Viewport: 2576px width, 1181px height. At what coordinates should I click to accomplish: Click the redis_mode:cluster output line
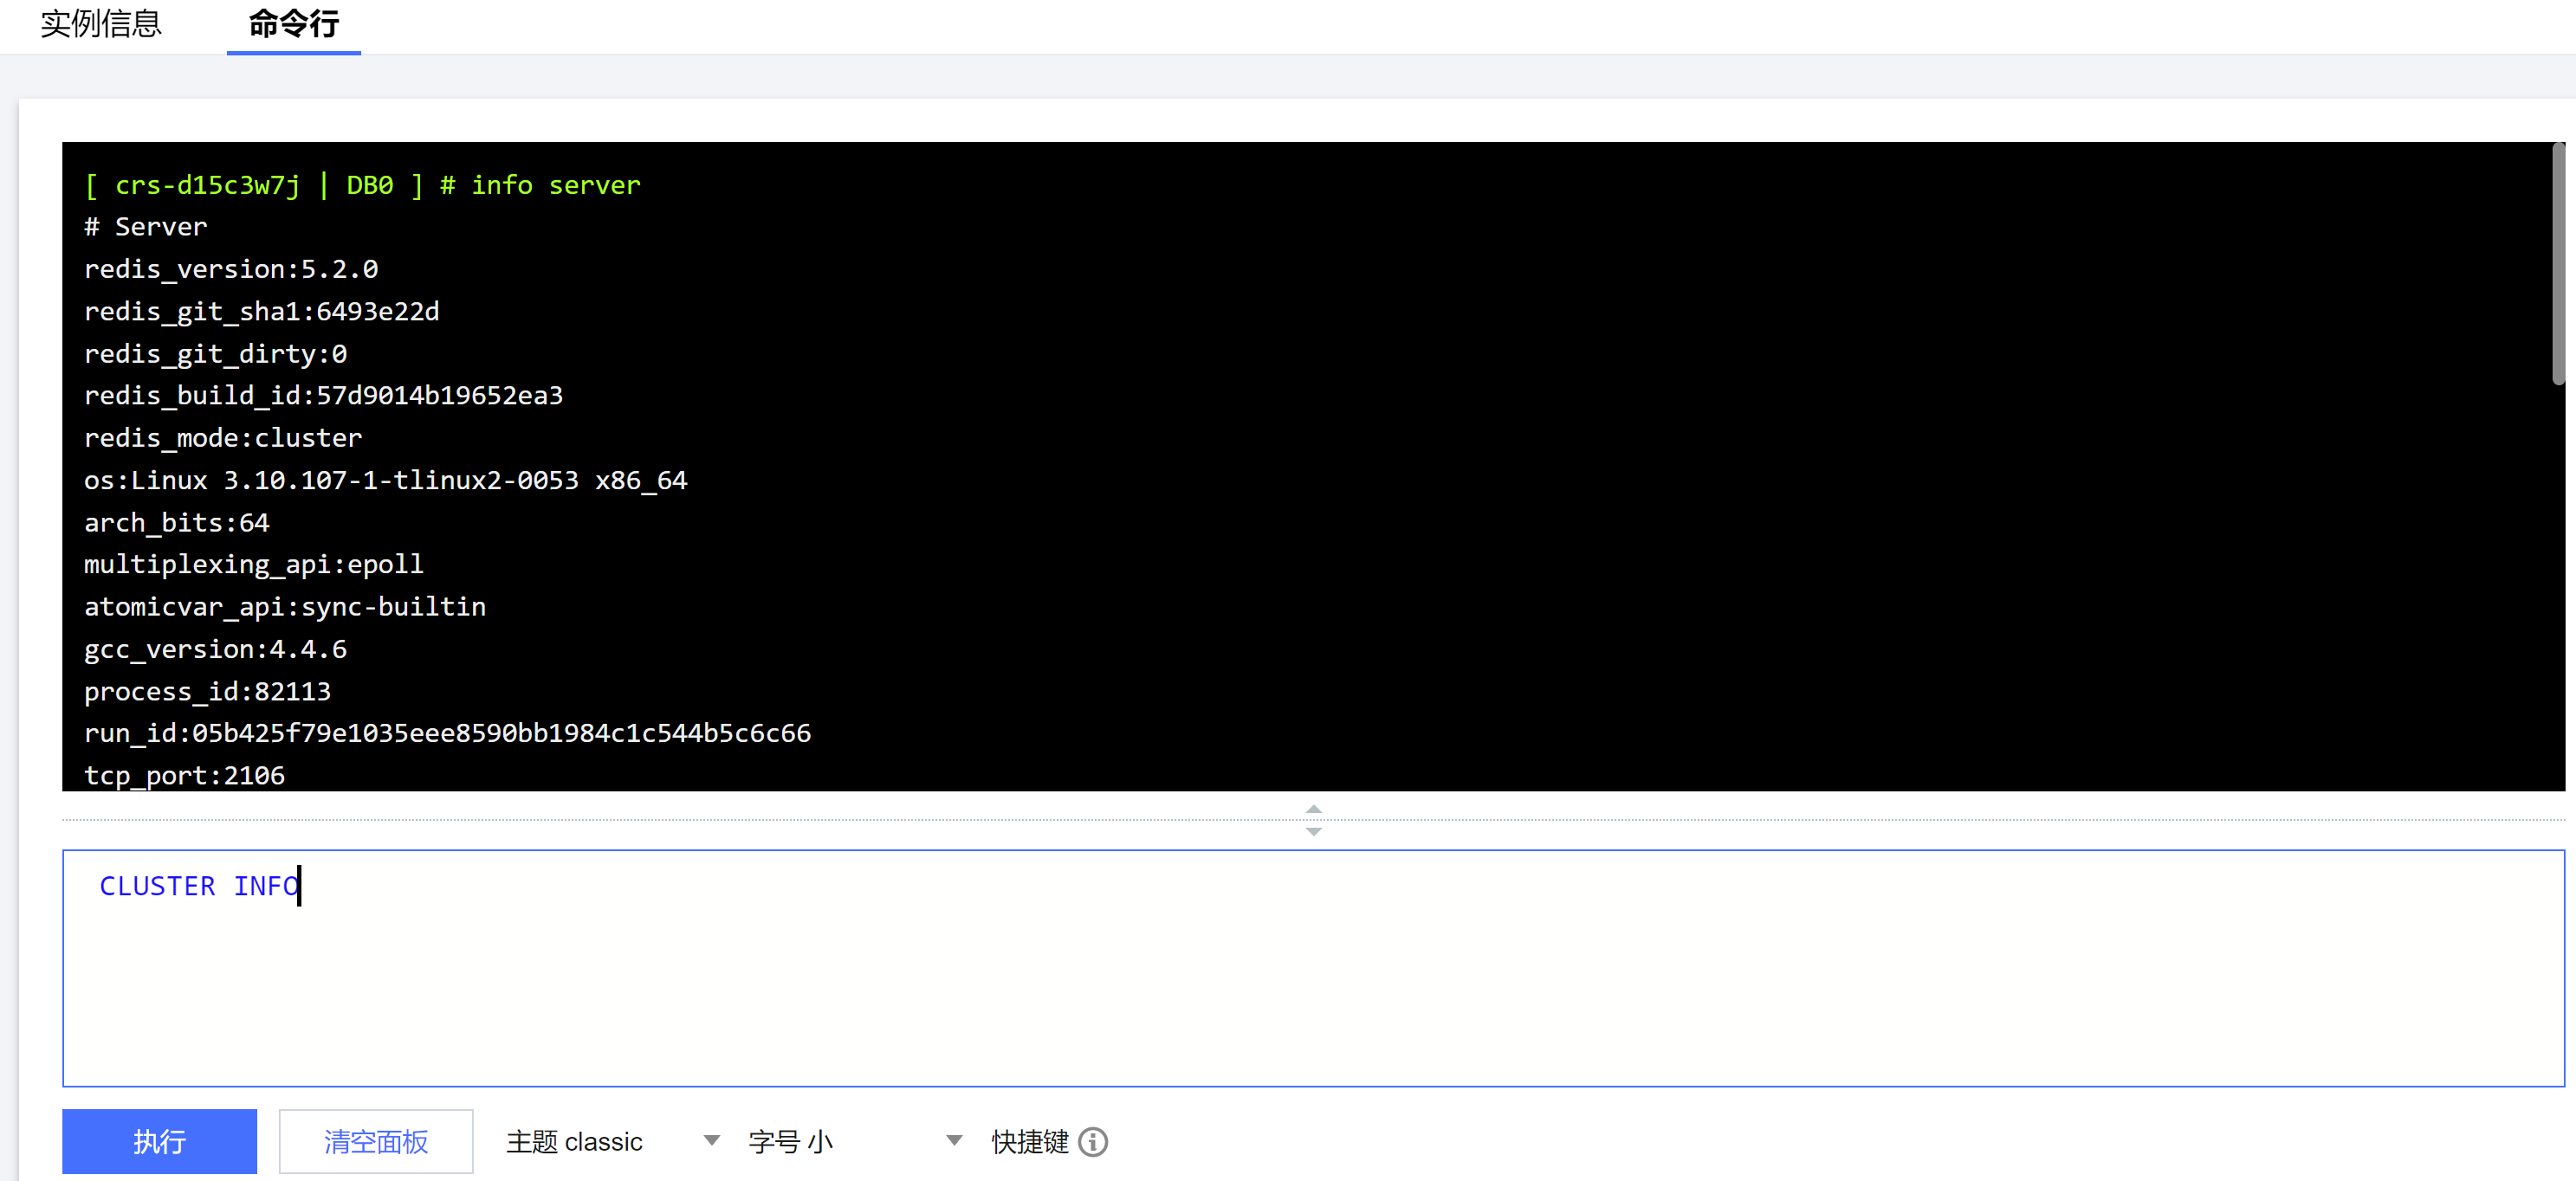223,438
